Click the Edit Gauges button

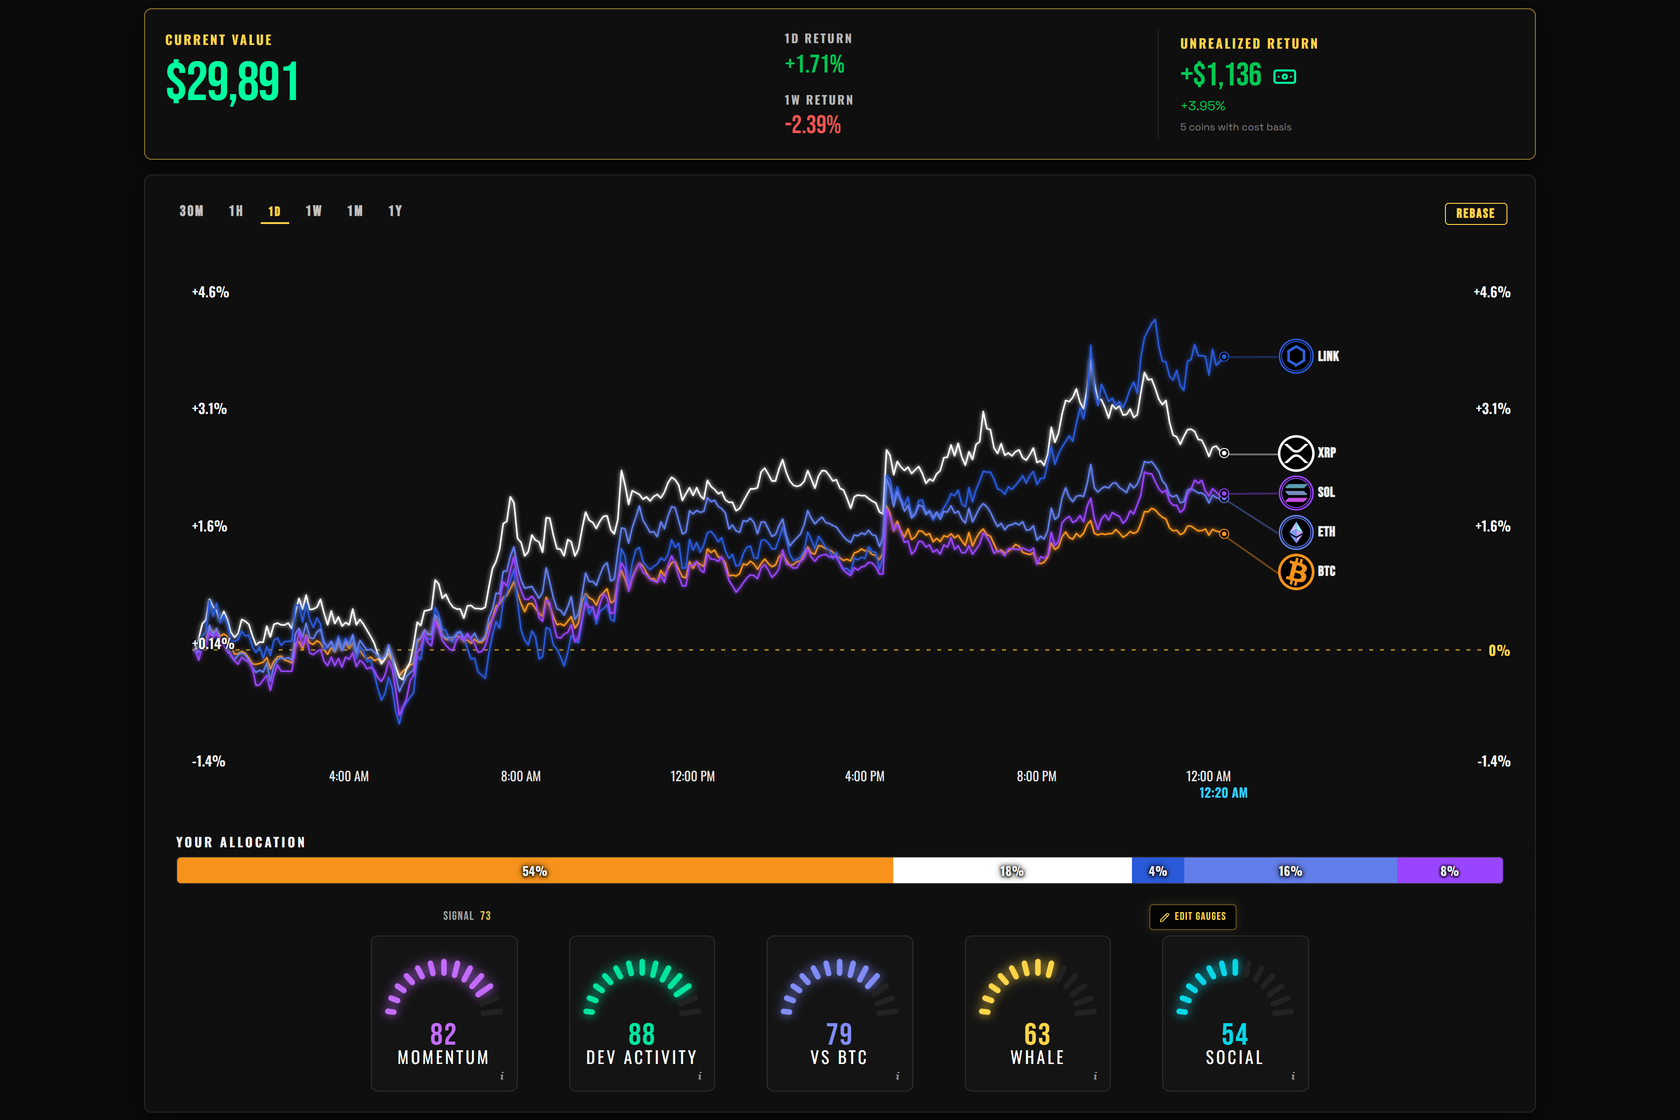[1193, 917]
